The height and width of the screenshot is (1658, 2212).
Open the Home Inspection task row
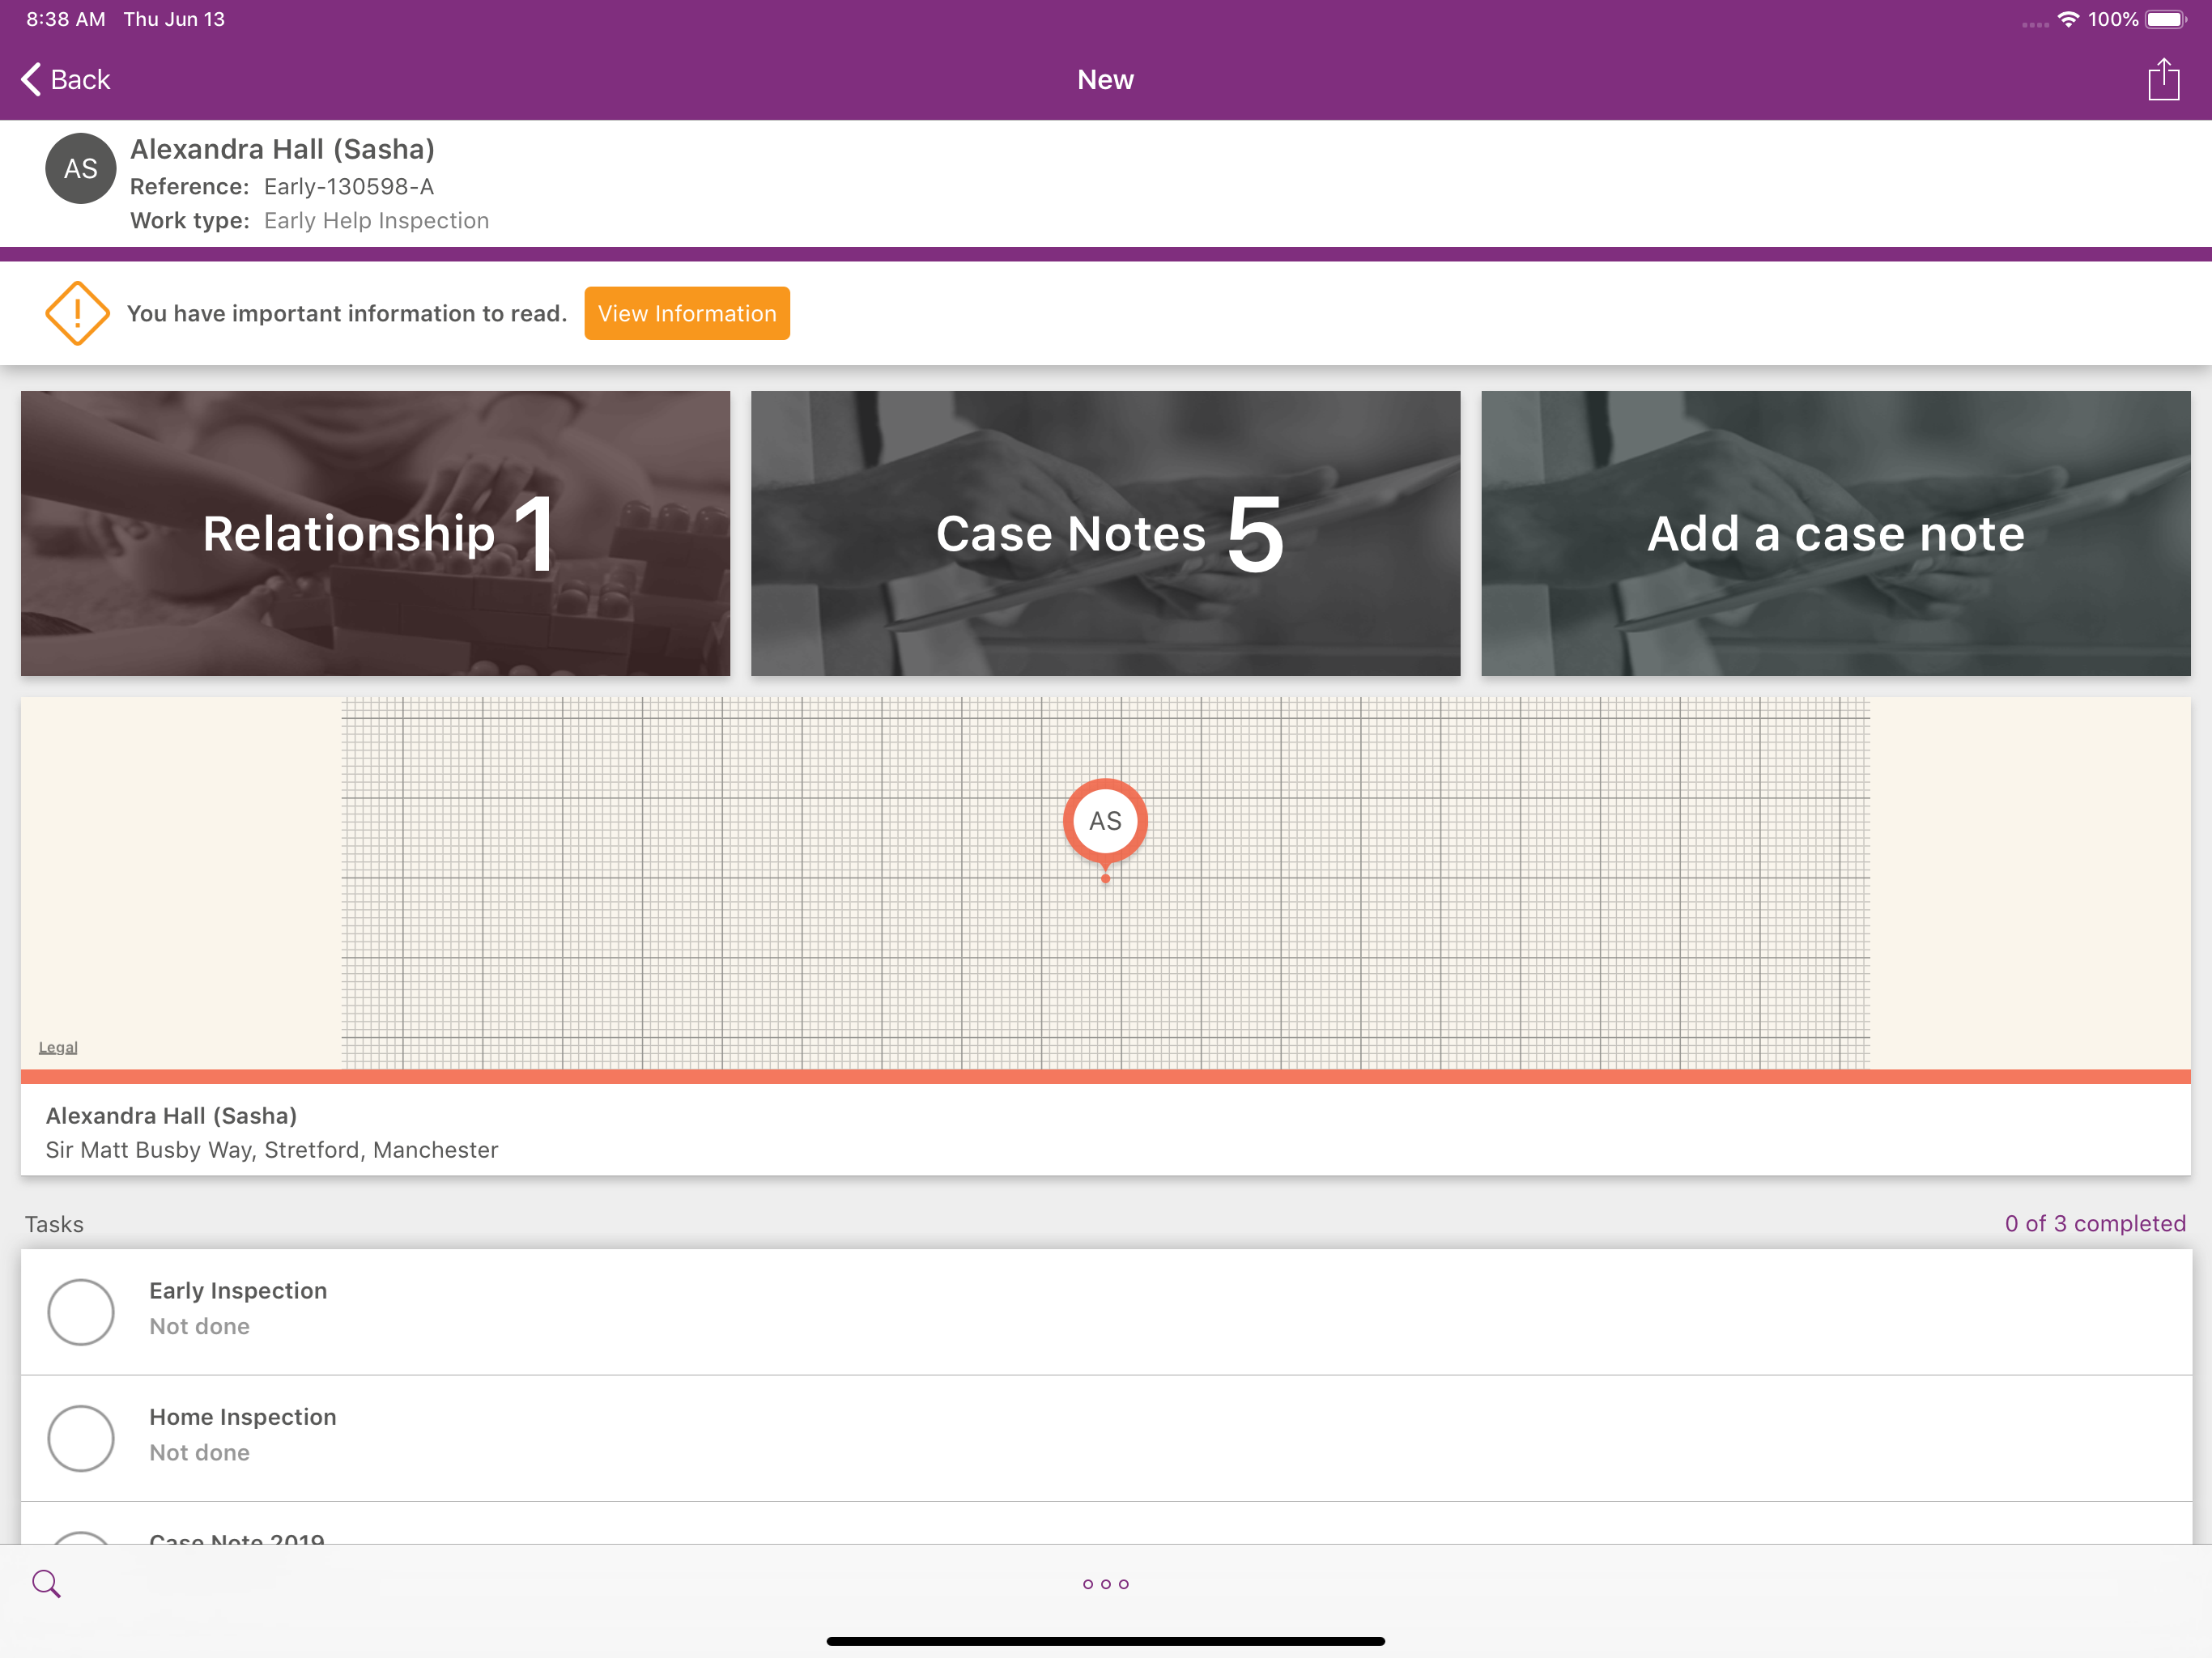[1106, 1438]
